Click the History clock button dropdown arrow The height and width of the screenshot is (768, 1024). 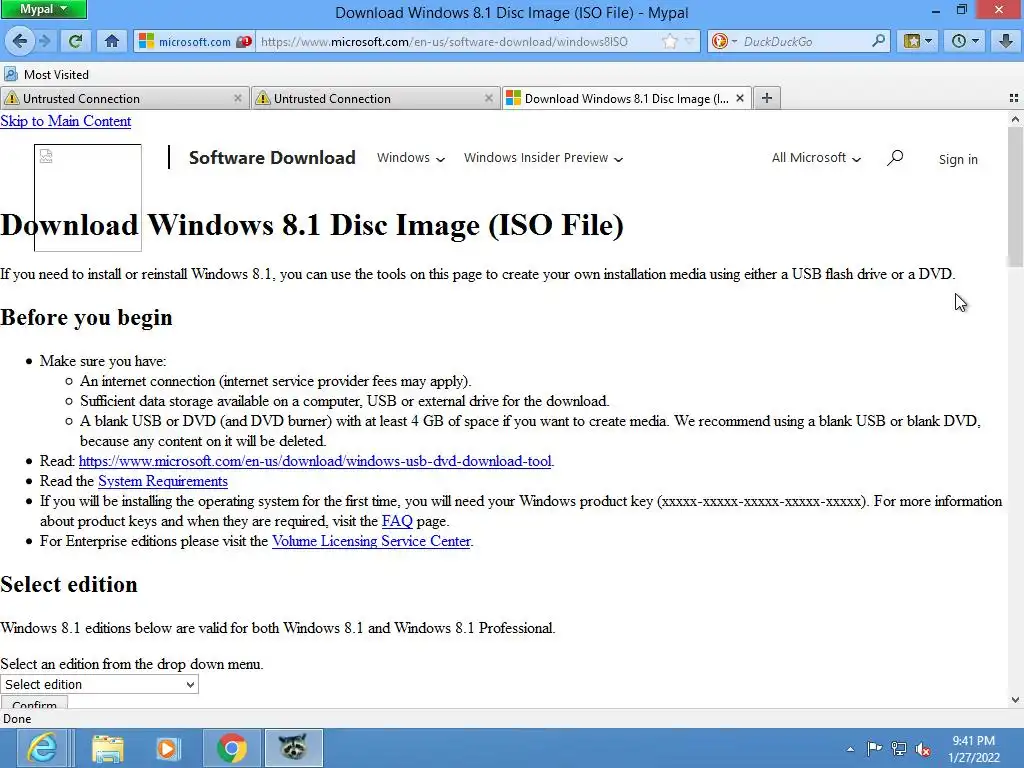(976, 41)
